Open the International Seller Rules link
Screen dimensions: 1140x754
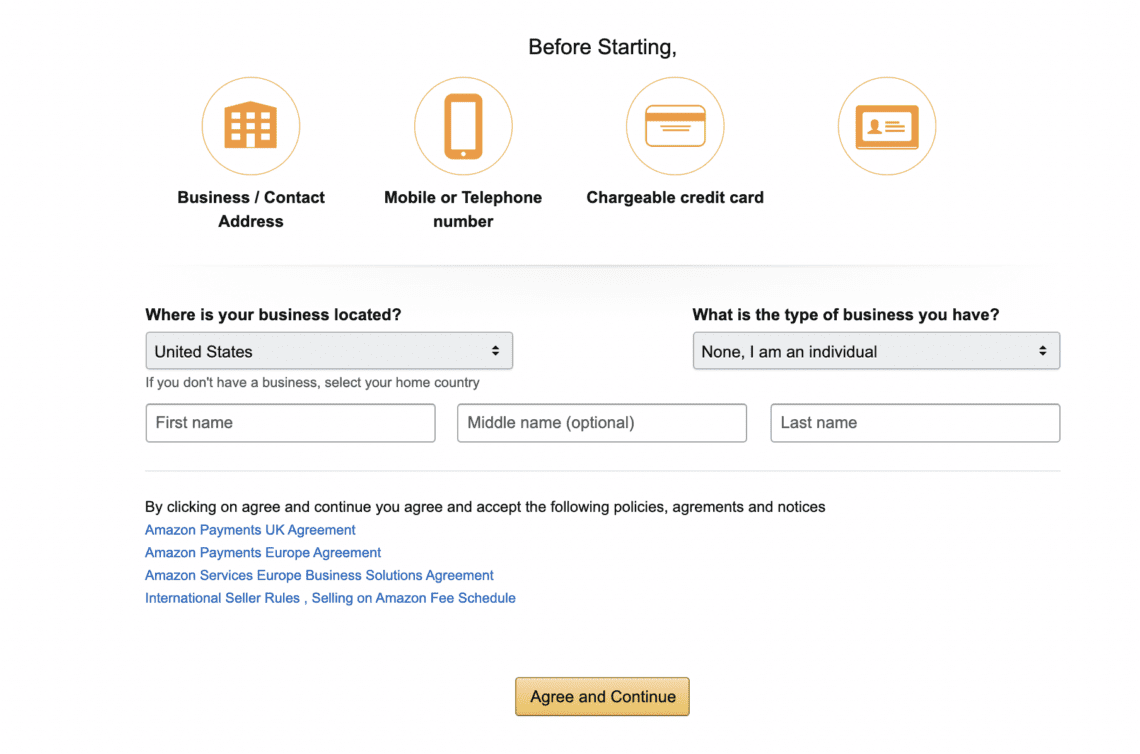click(x=222, y=597)
